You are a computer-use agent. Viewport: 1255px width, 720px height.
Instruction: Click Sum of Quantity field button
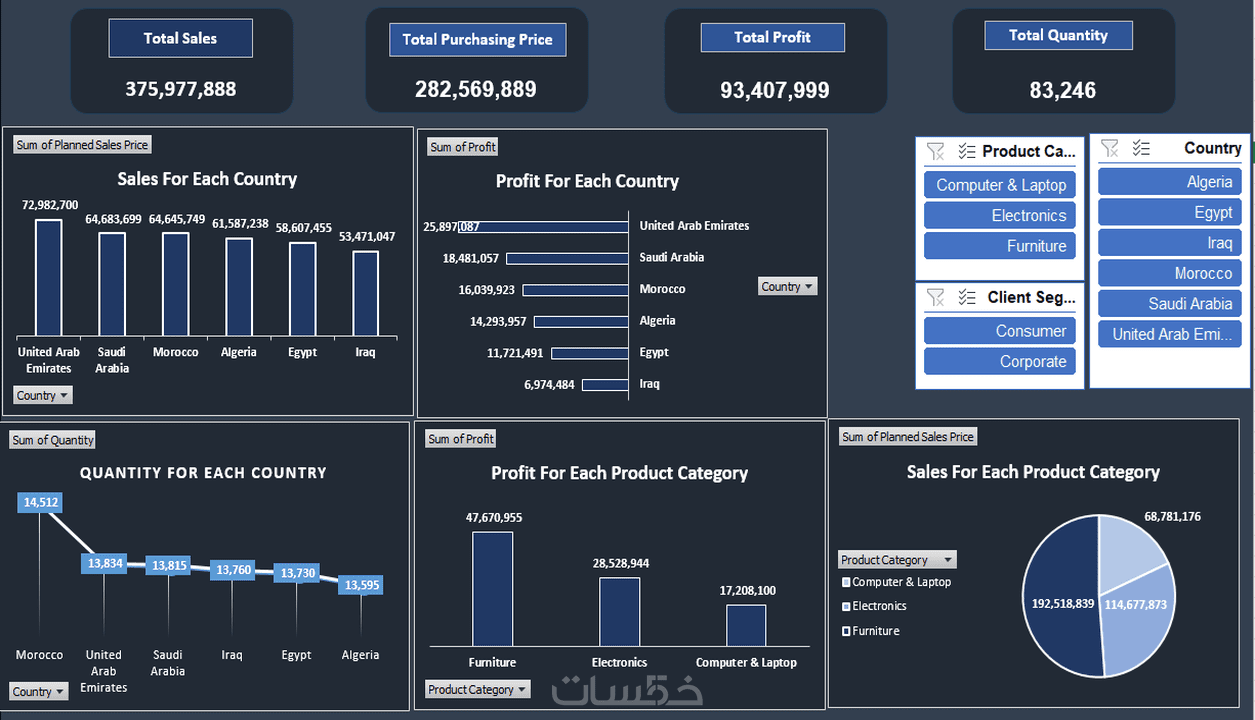[x=53, y=440]
